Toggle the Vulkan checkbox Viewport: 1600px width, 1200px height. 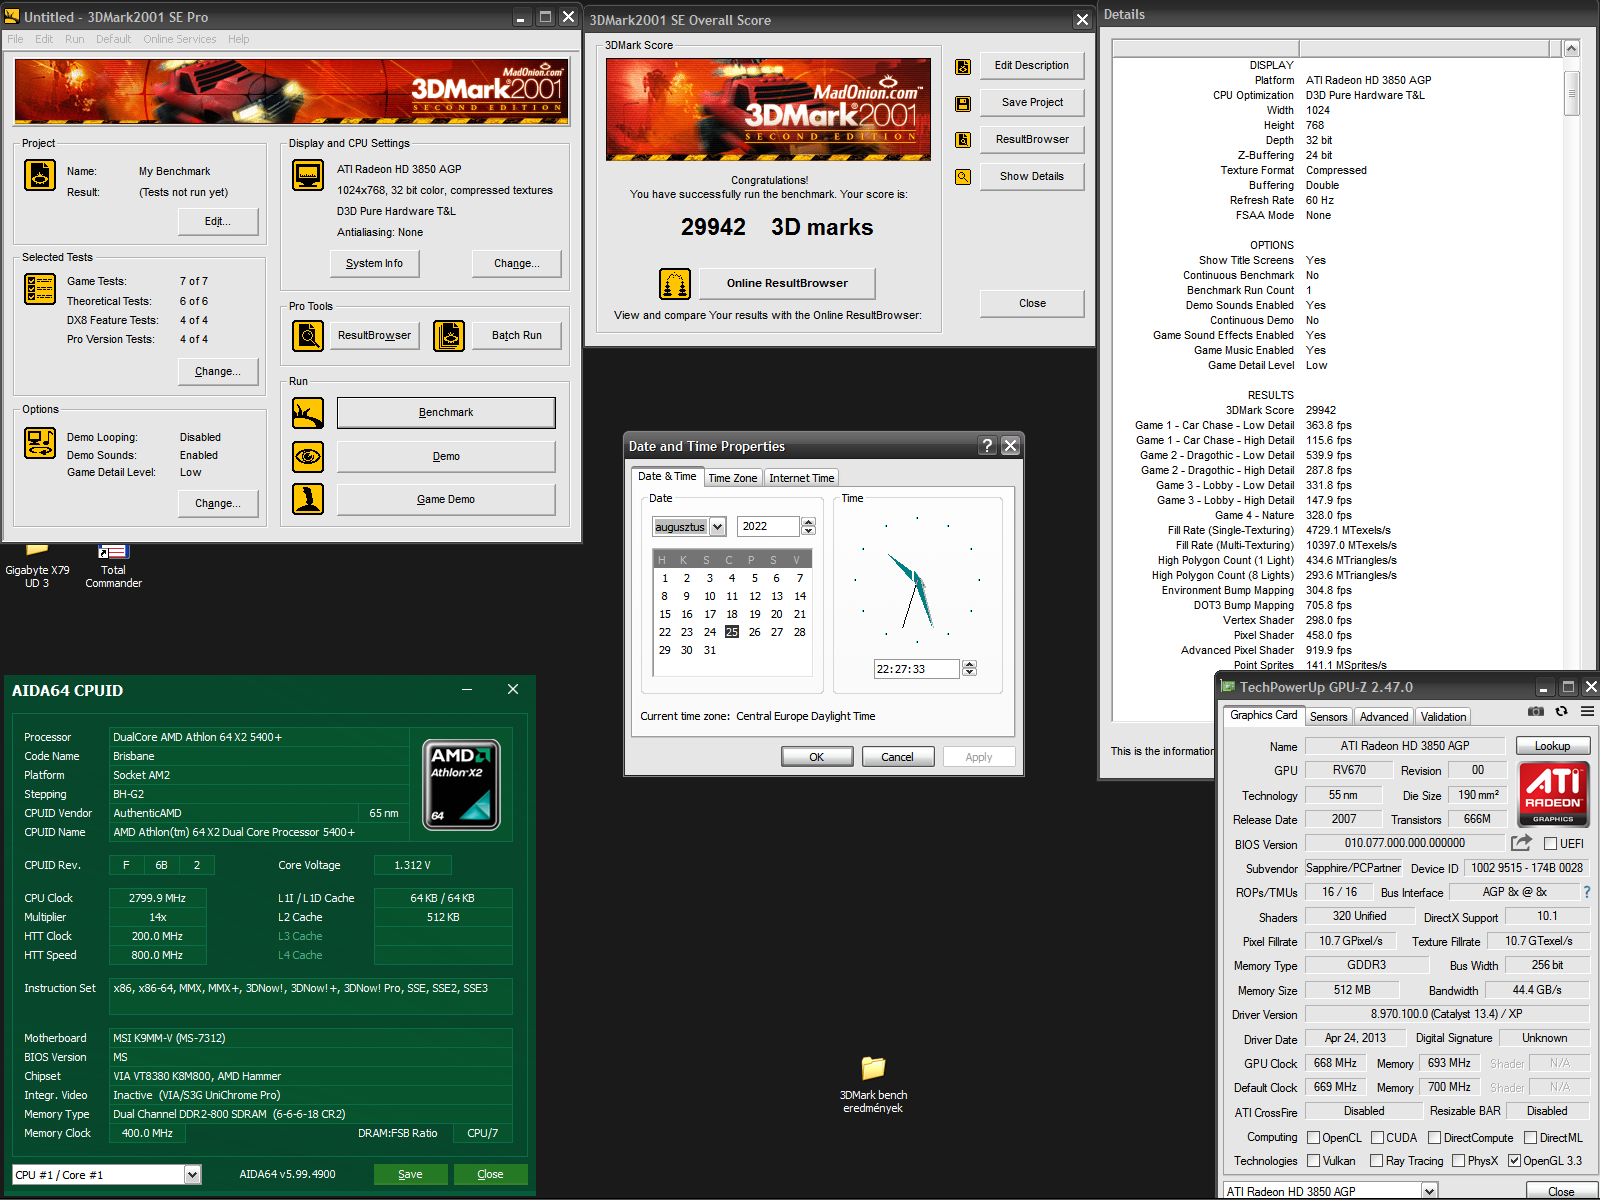(1313, 1161)
